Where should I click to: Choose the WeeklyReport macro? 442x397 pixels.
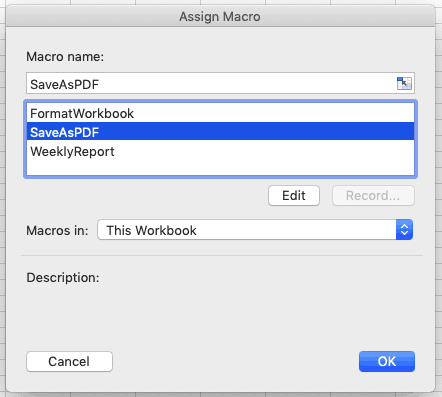pos(220,151)
